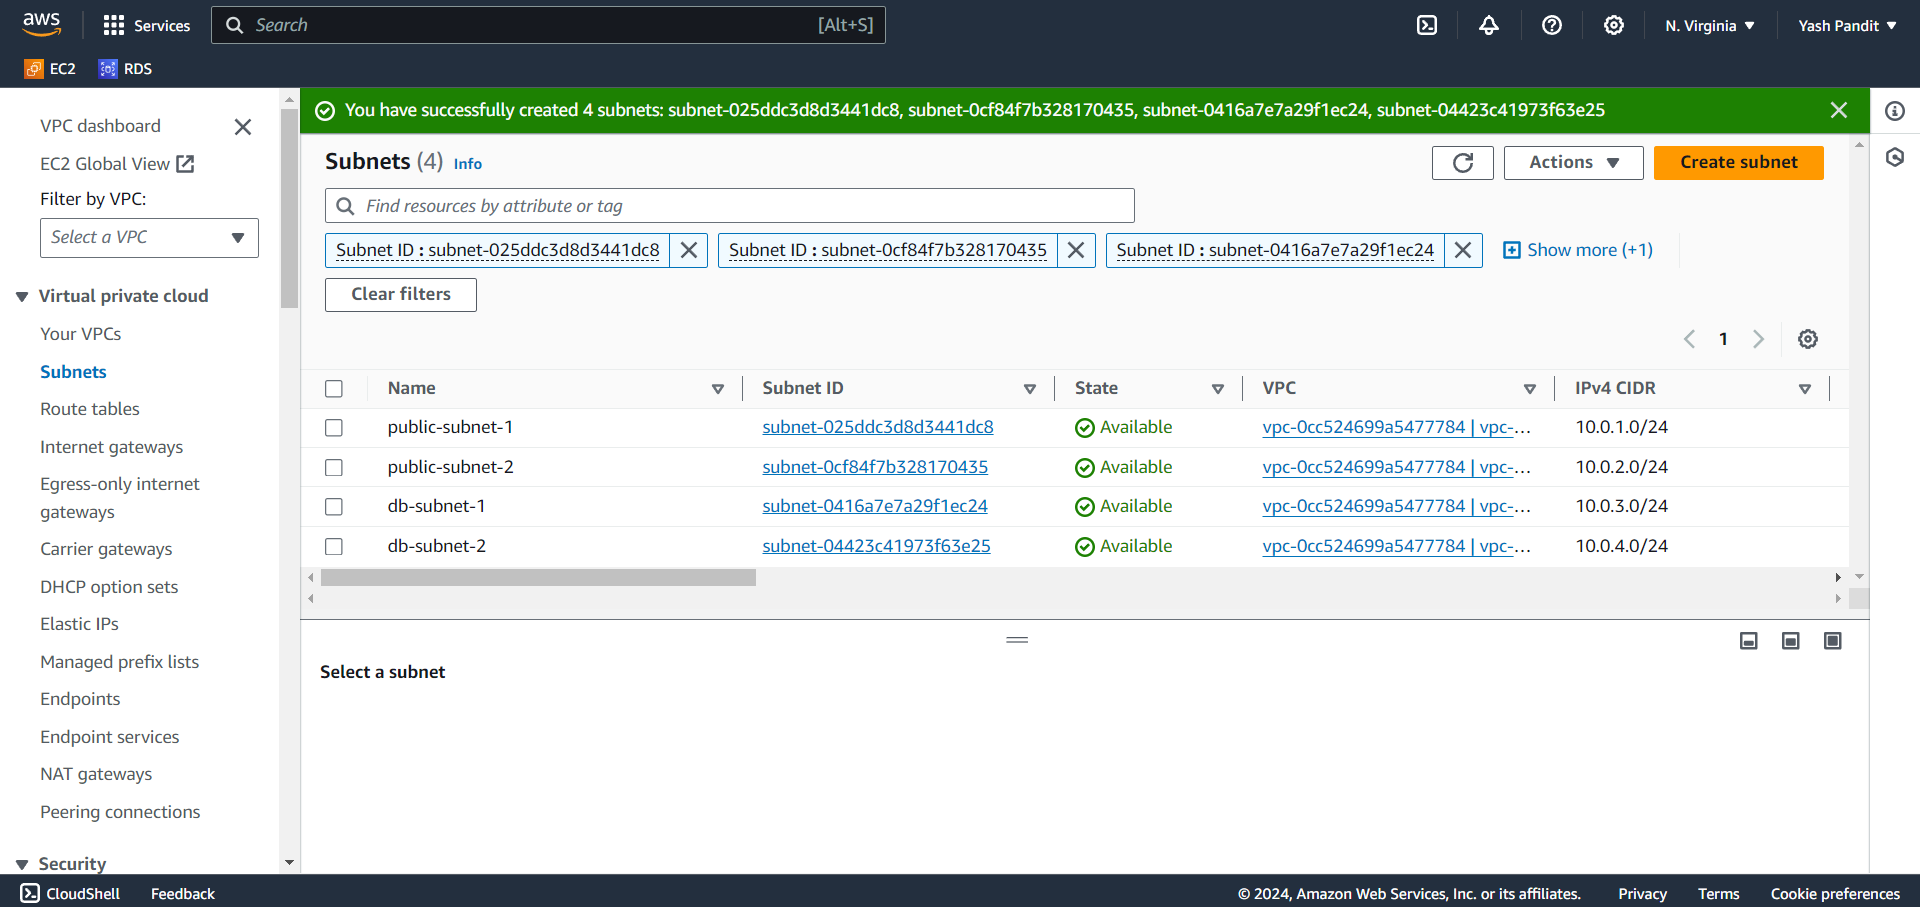Click the sidebar vertical scrollbar thumb
This screenshot has height=907, width=1920.
click(289, 208)
